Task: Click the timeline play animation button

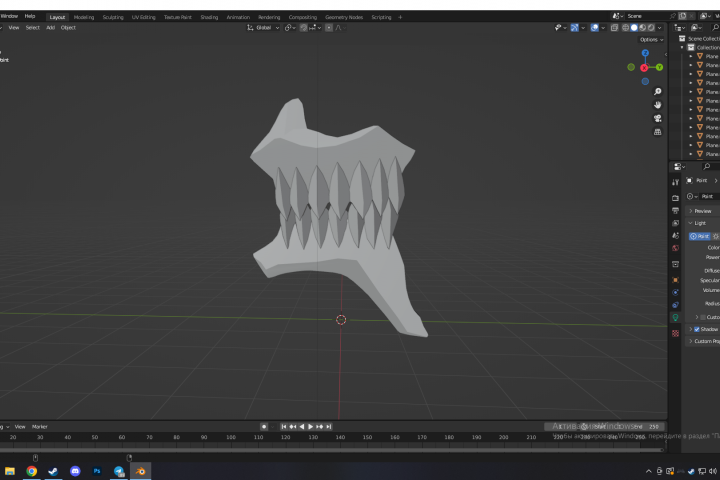Action: 310,427
